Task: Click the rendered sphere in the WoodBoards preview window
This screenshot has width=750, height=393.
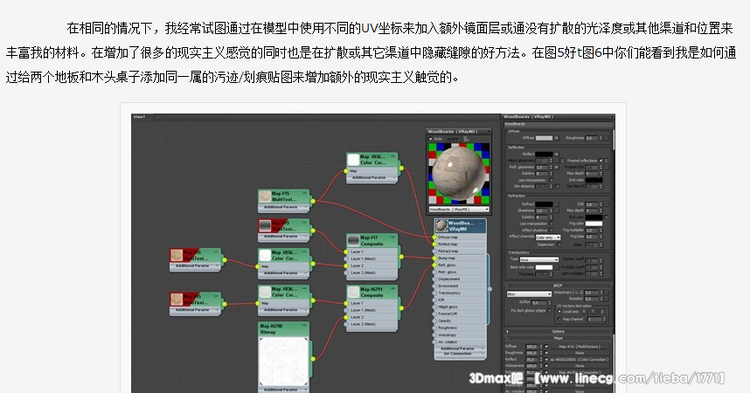Action: pos(458,173)
